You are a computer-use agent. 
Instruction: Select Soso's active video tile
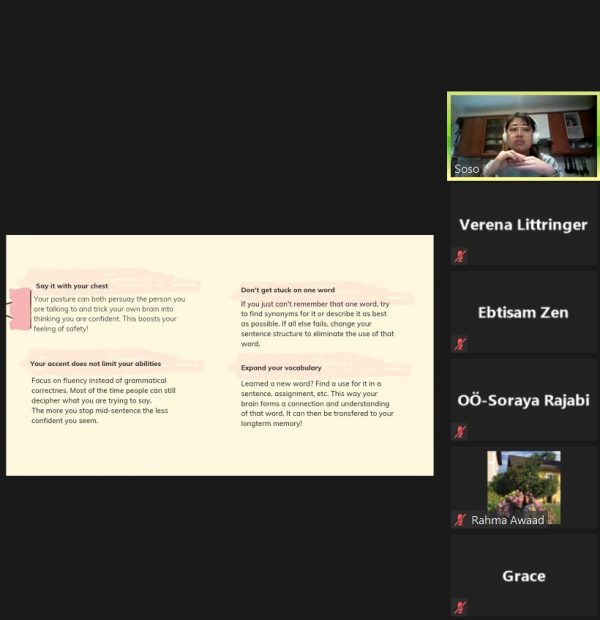coord(523,136)
